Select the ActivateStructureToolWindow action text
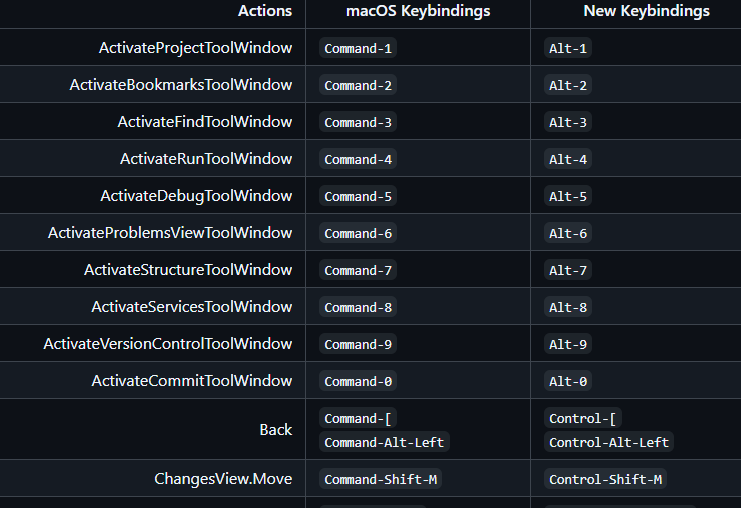This screenshot has height=508, width=741. pos(188,270)
